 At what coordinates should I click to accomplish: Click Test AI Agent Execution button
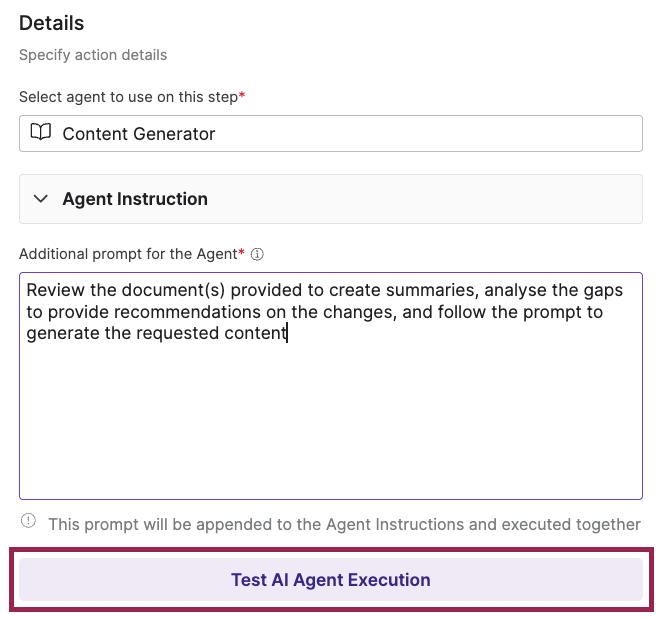(x=330, y=579)
